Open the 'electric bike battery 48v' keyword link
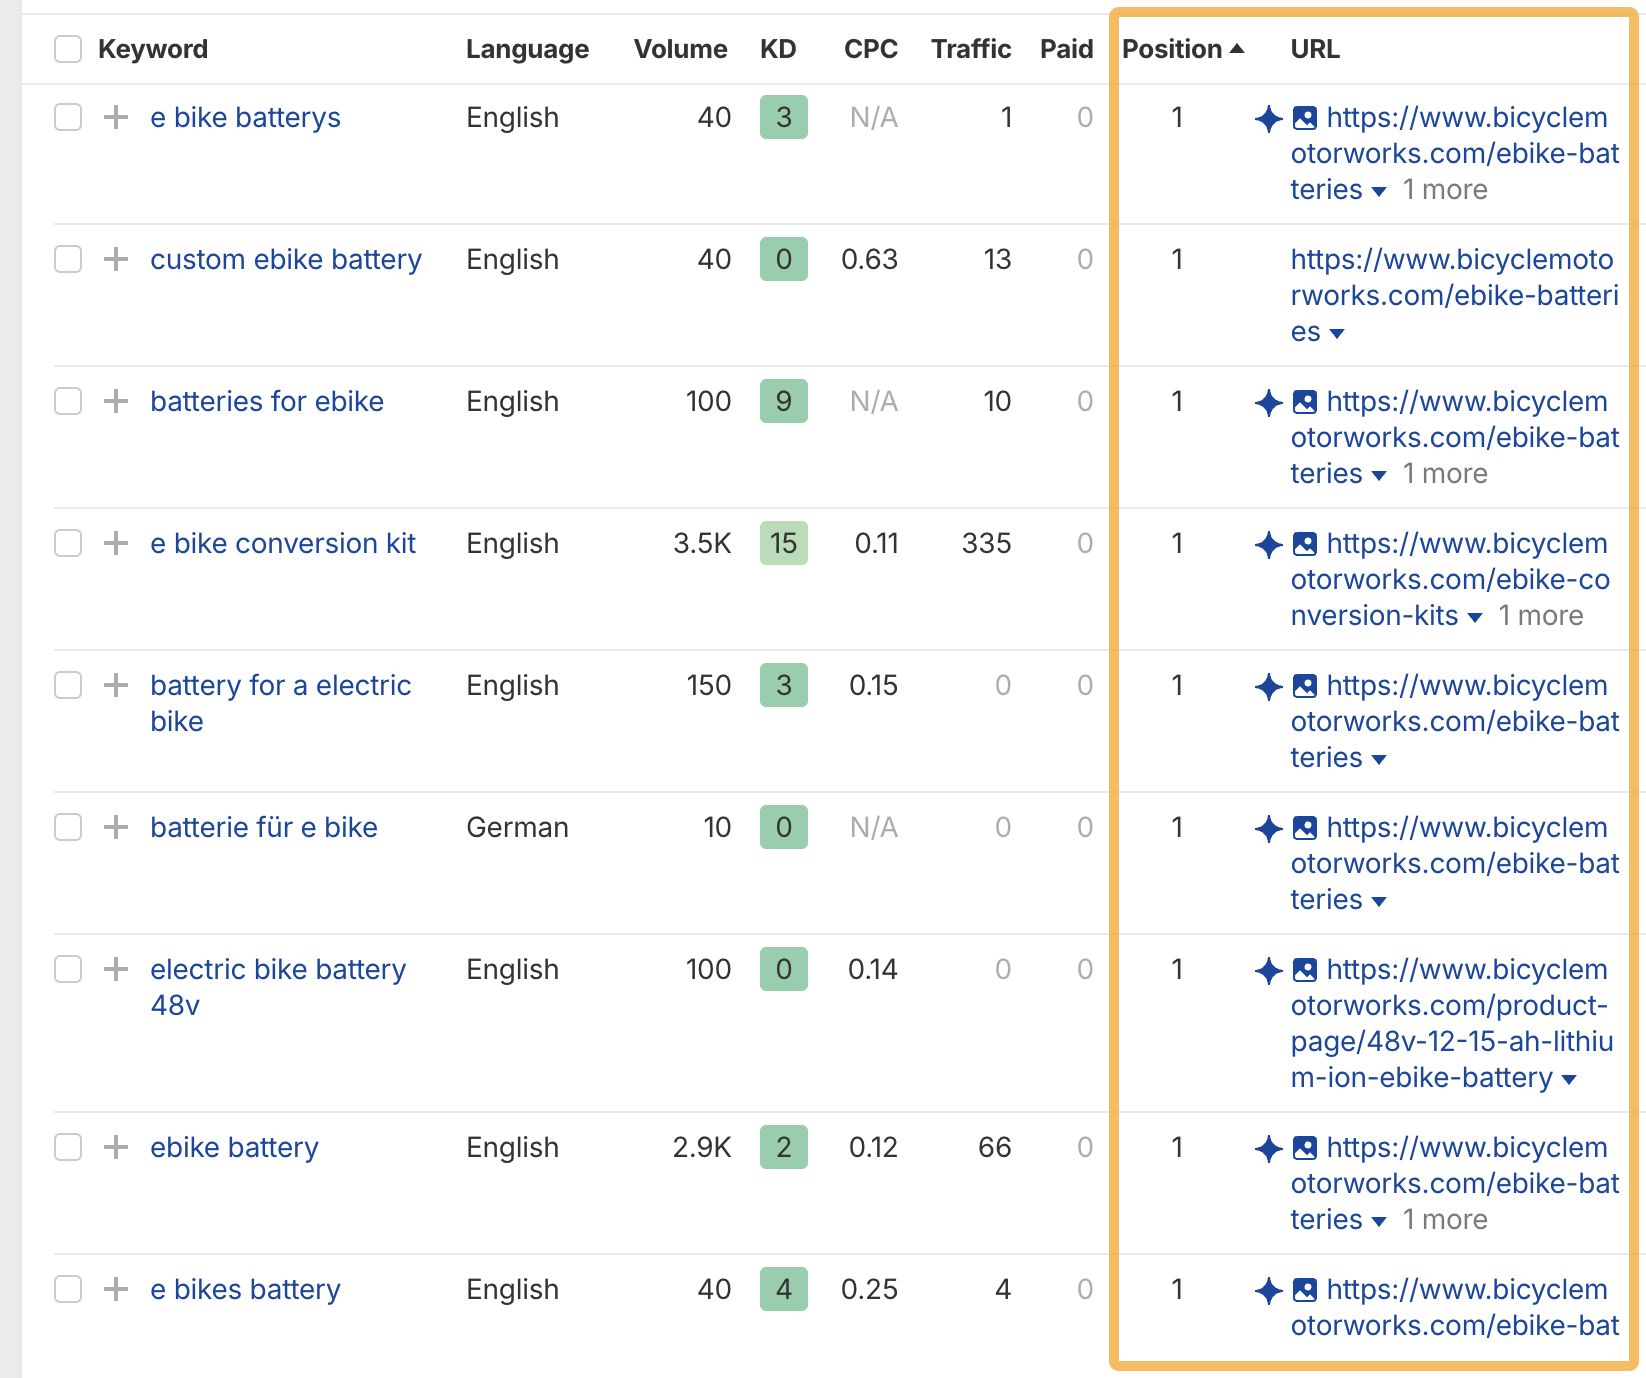The height and width of the screenshot is (1378, 1646). coord(278,987)
